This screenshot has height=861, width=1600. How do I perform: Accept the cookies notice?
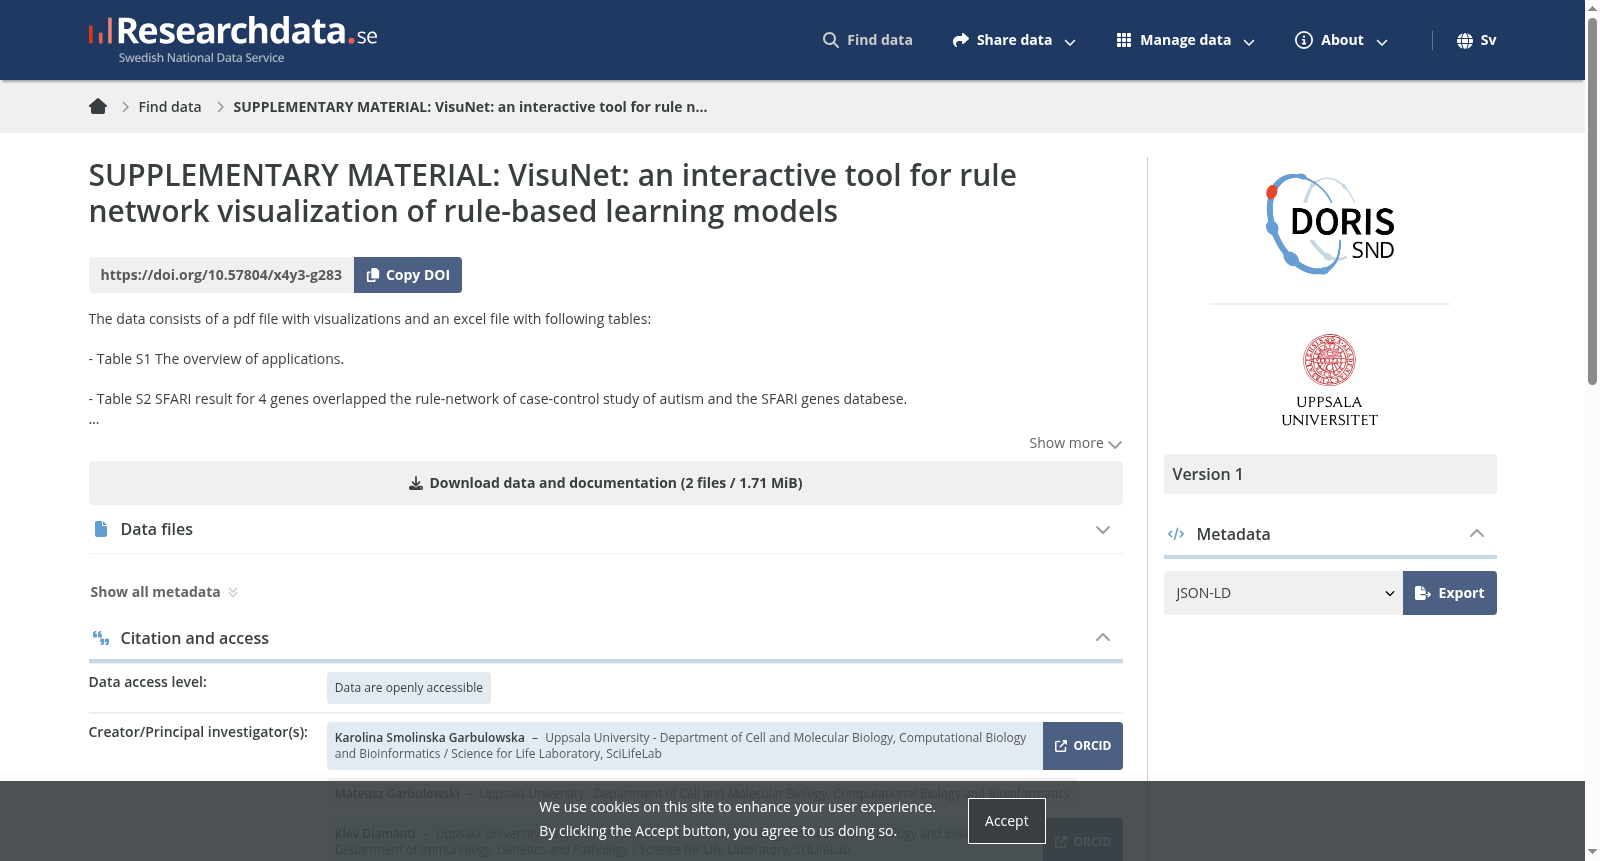(x=1007, y=821)
